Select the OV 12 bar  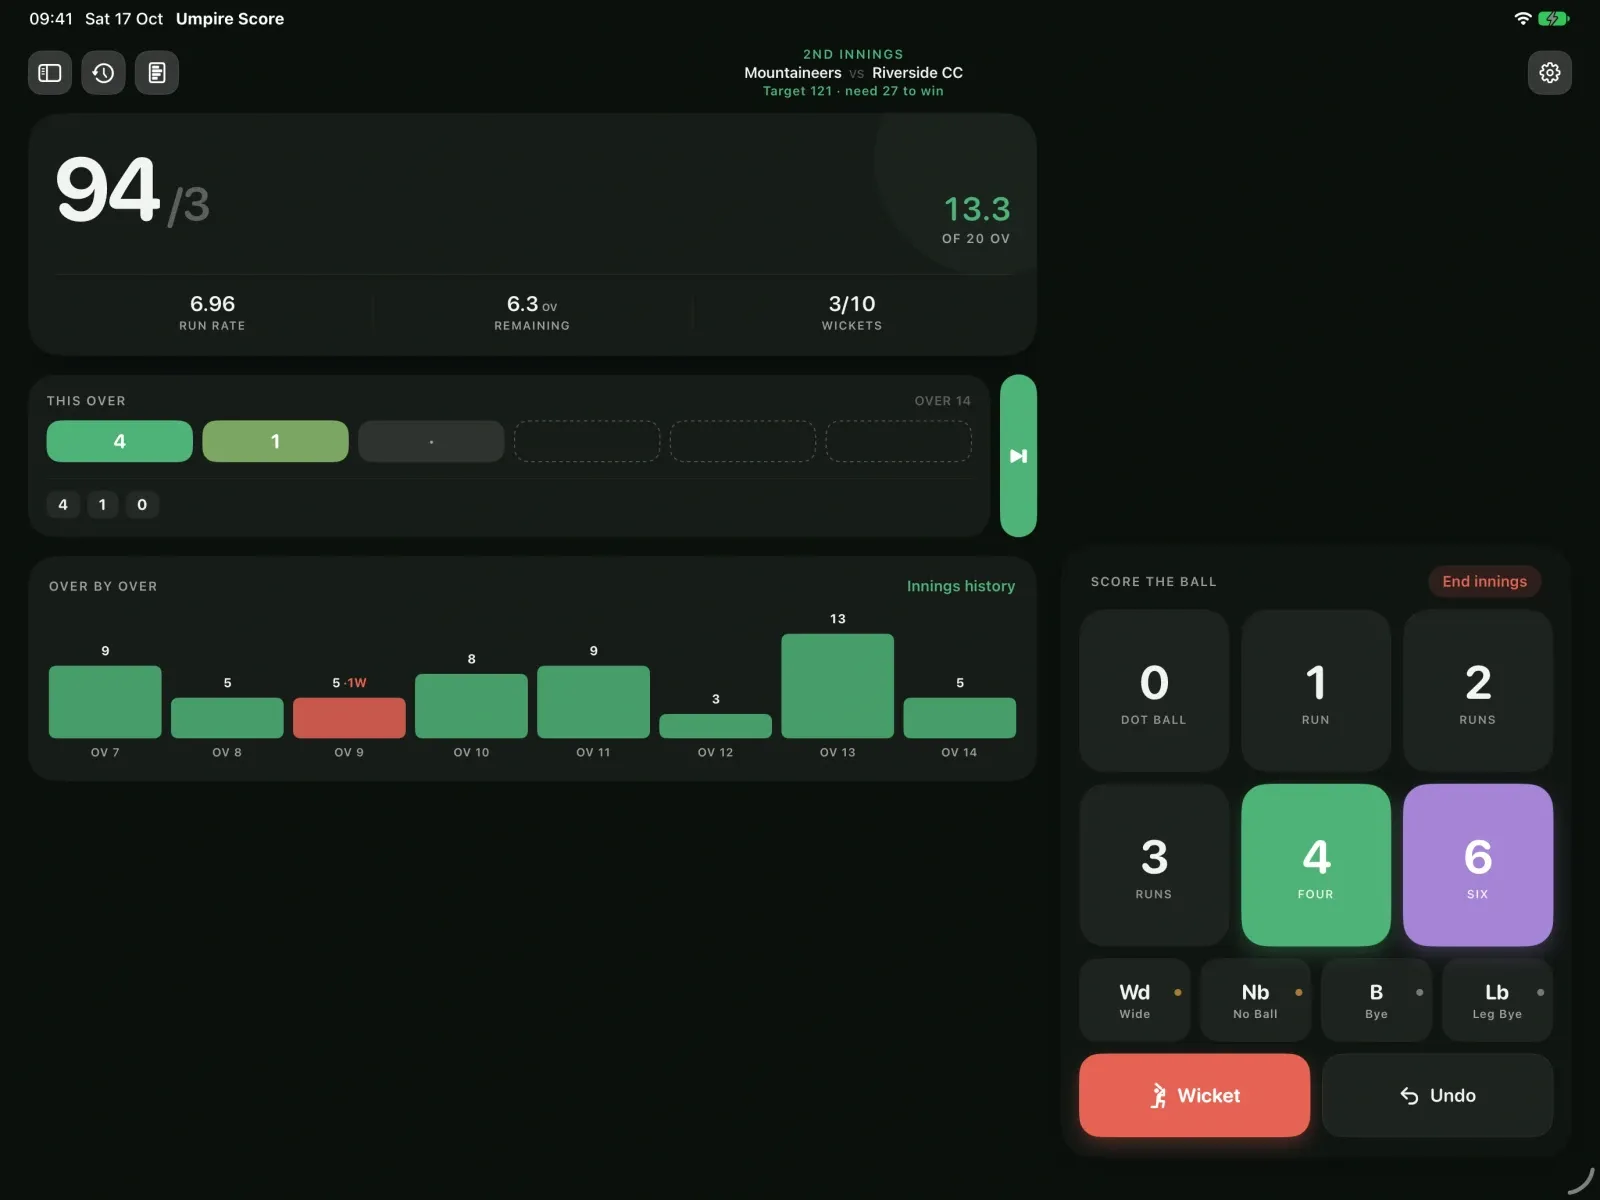715,726
